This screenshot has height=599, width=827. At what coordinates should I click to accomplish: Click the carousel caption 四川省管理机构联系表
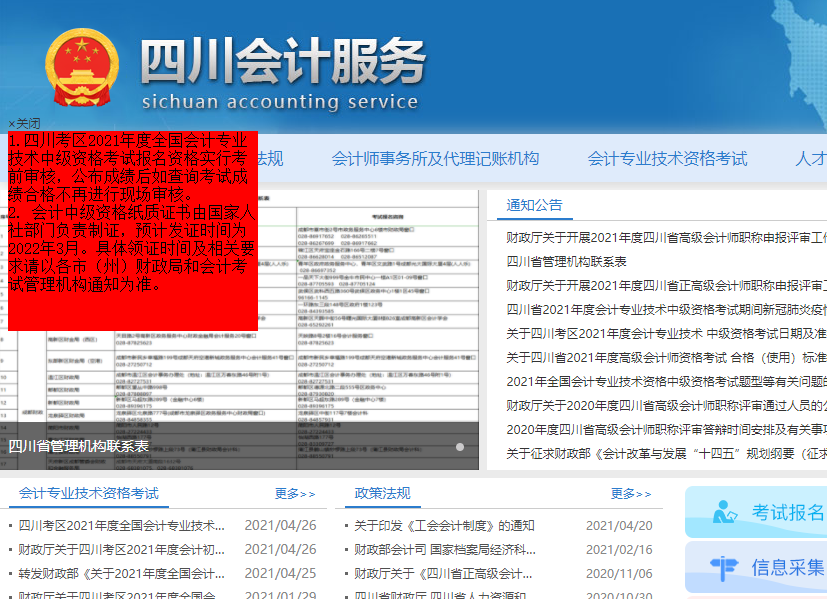78,447
